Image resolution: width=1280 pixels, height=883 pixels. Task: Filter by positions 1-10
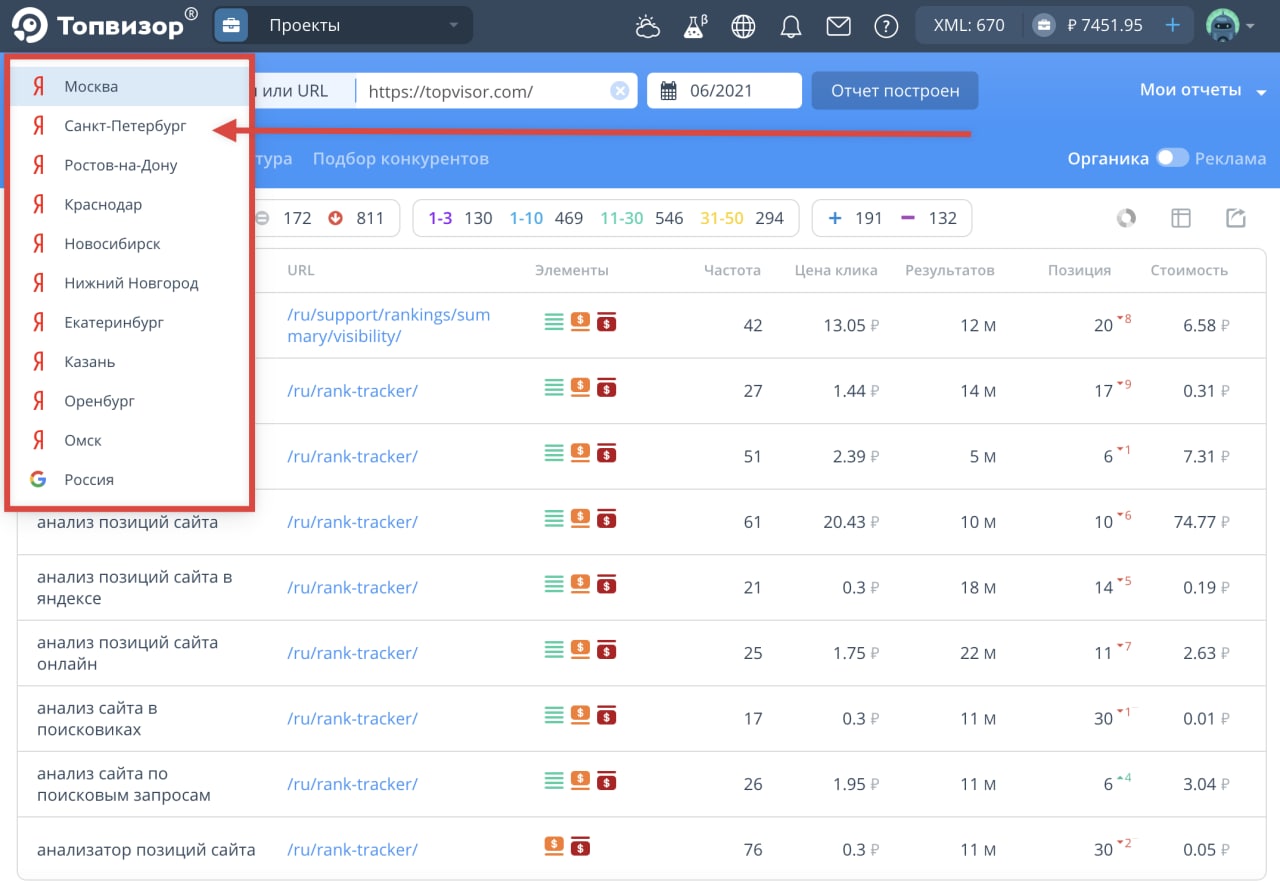pos(546,218)
